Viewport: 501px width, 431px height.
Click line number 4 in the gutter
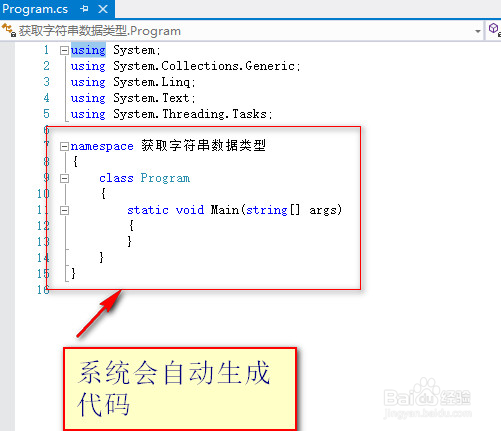click(x=46, y=98)
